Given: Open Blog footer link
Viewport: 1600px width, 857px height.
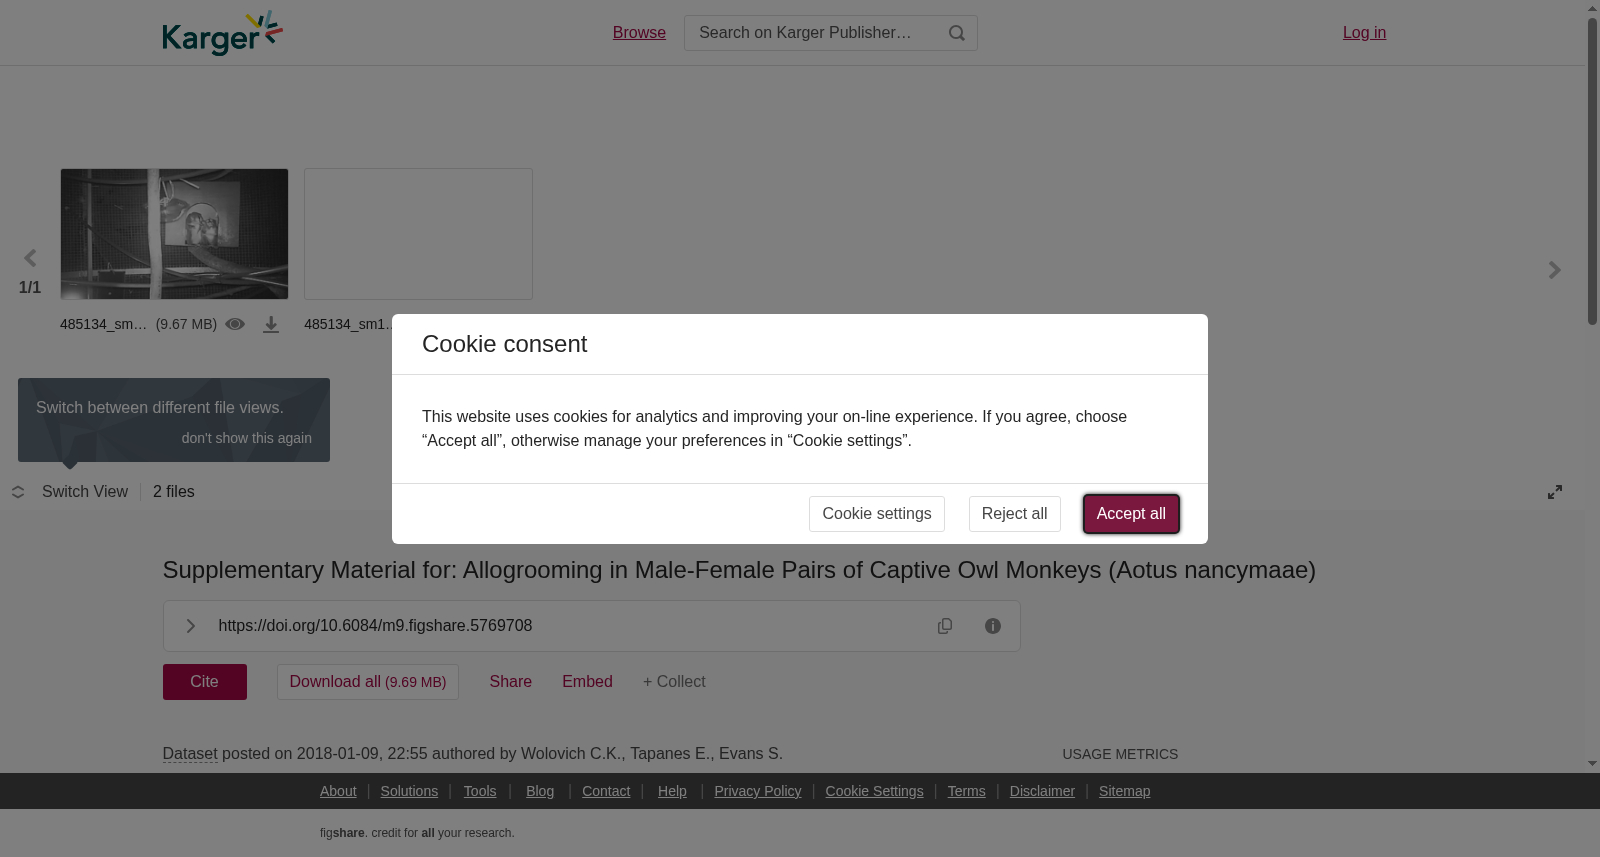Looking at the screenshot, I should coord(540,791).
